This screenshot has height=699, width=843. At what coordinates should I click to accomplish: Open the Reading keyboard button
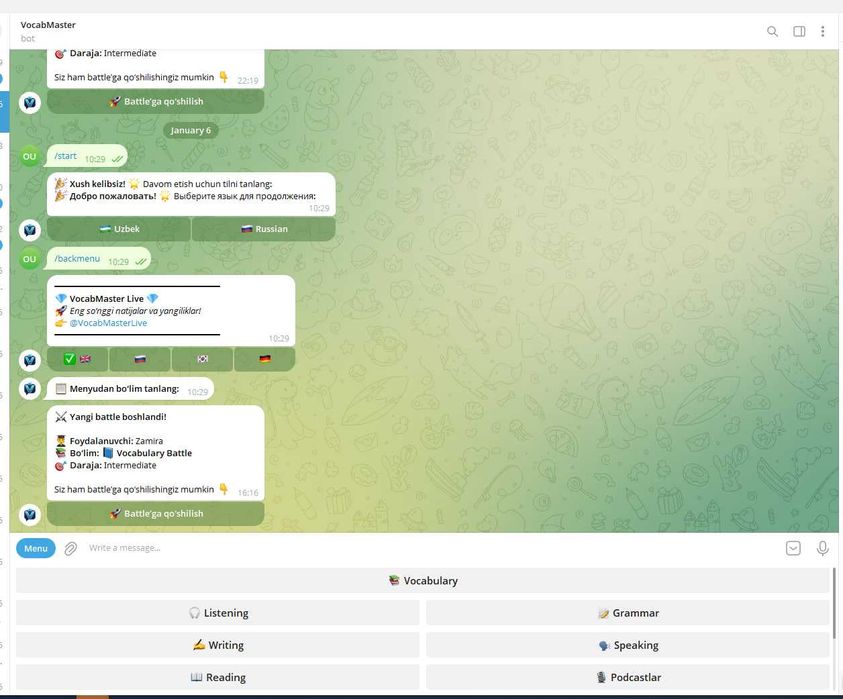click(x=218, y=677)
